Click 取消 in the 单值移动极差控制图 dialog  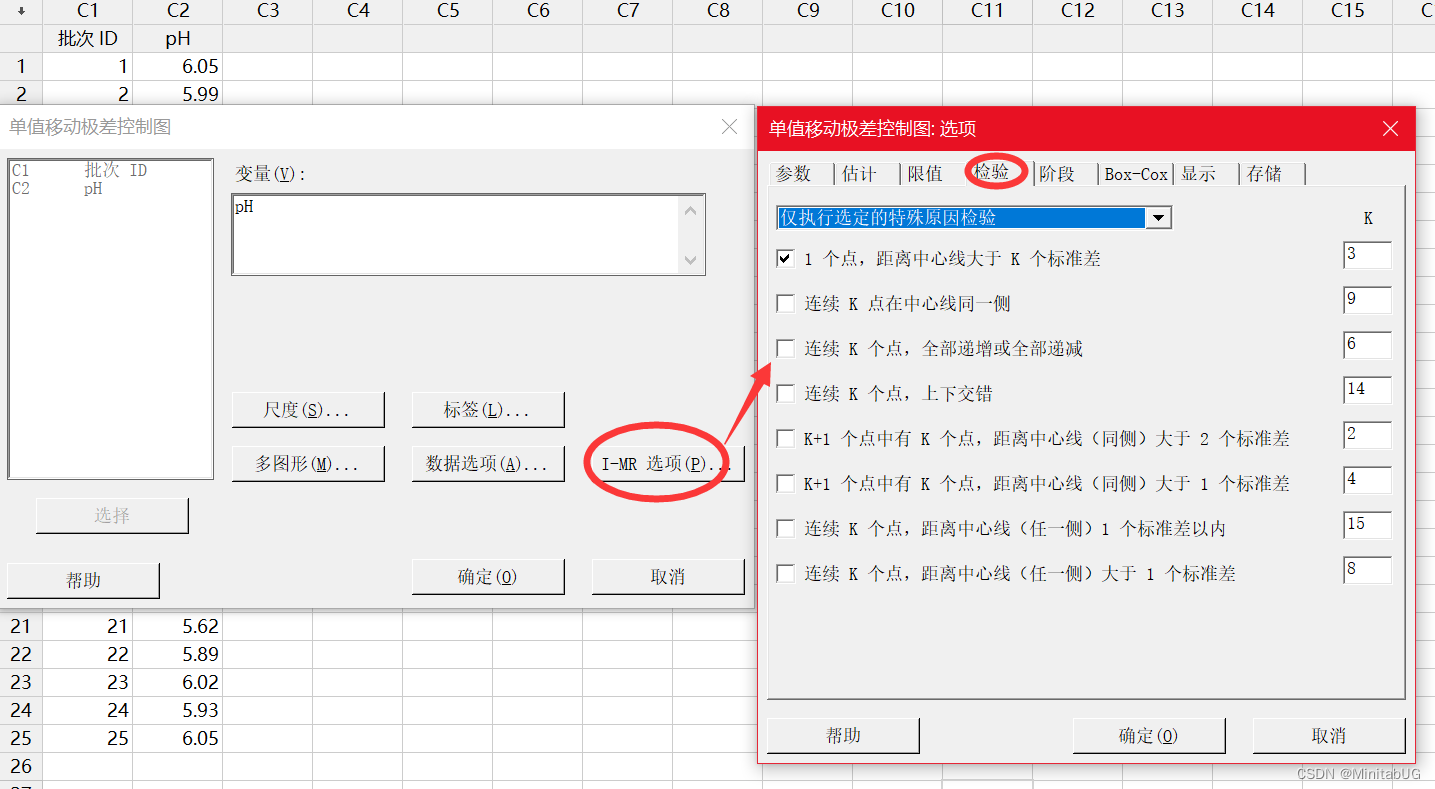coord(668,577)
